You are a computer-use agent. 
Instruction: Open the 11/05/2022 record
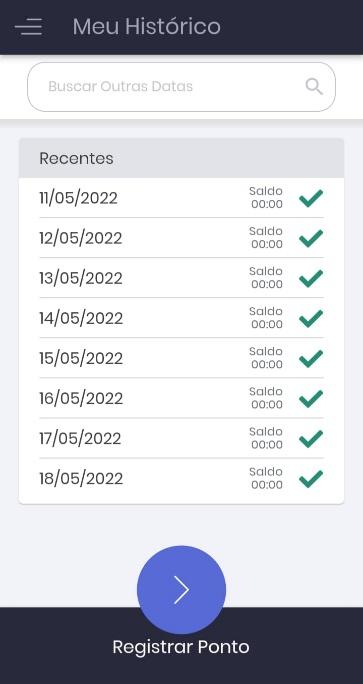tap(182, 198)
